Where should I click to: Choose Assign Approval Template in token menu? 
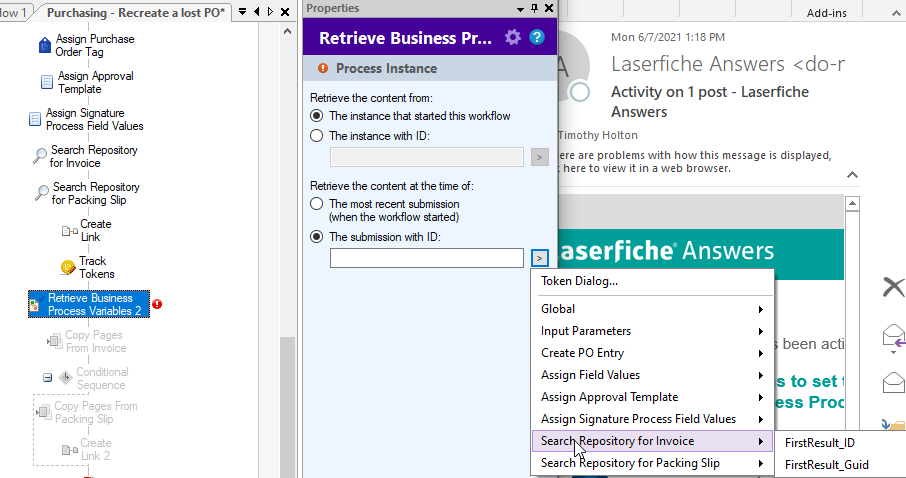click(652, 397)
